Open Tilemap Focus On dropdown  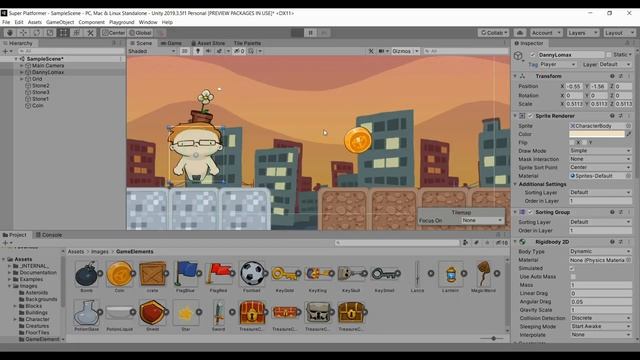[x=482, y=220]
